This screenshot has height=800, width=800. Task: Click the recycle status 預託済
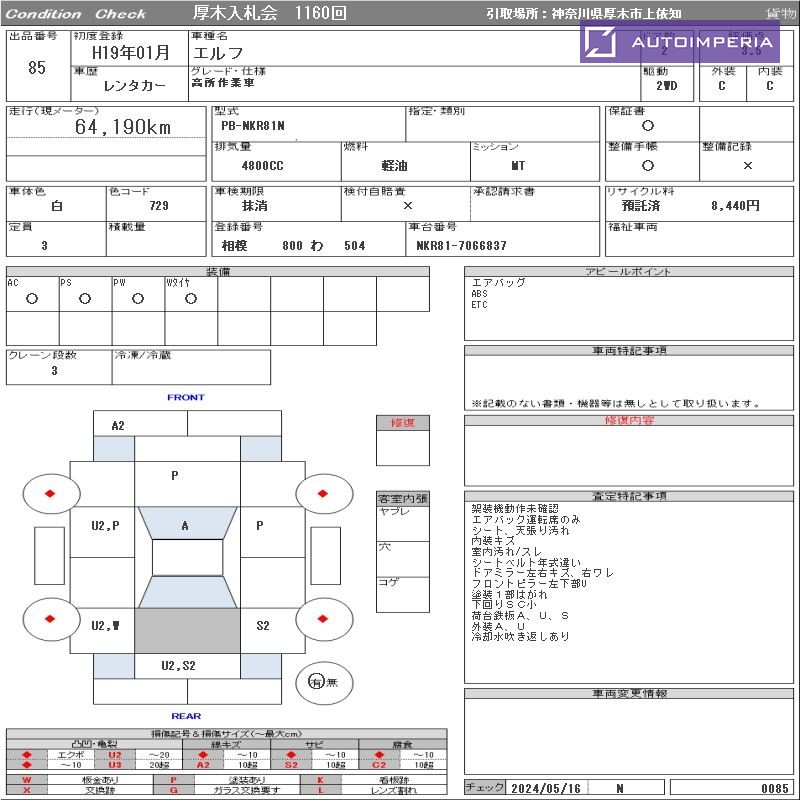641,206
